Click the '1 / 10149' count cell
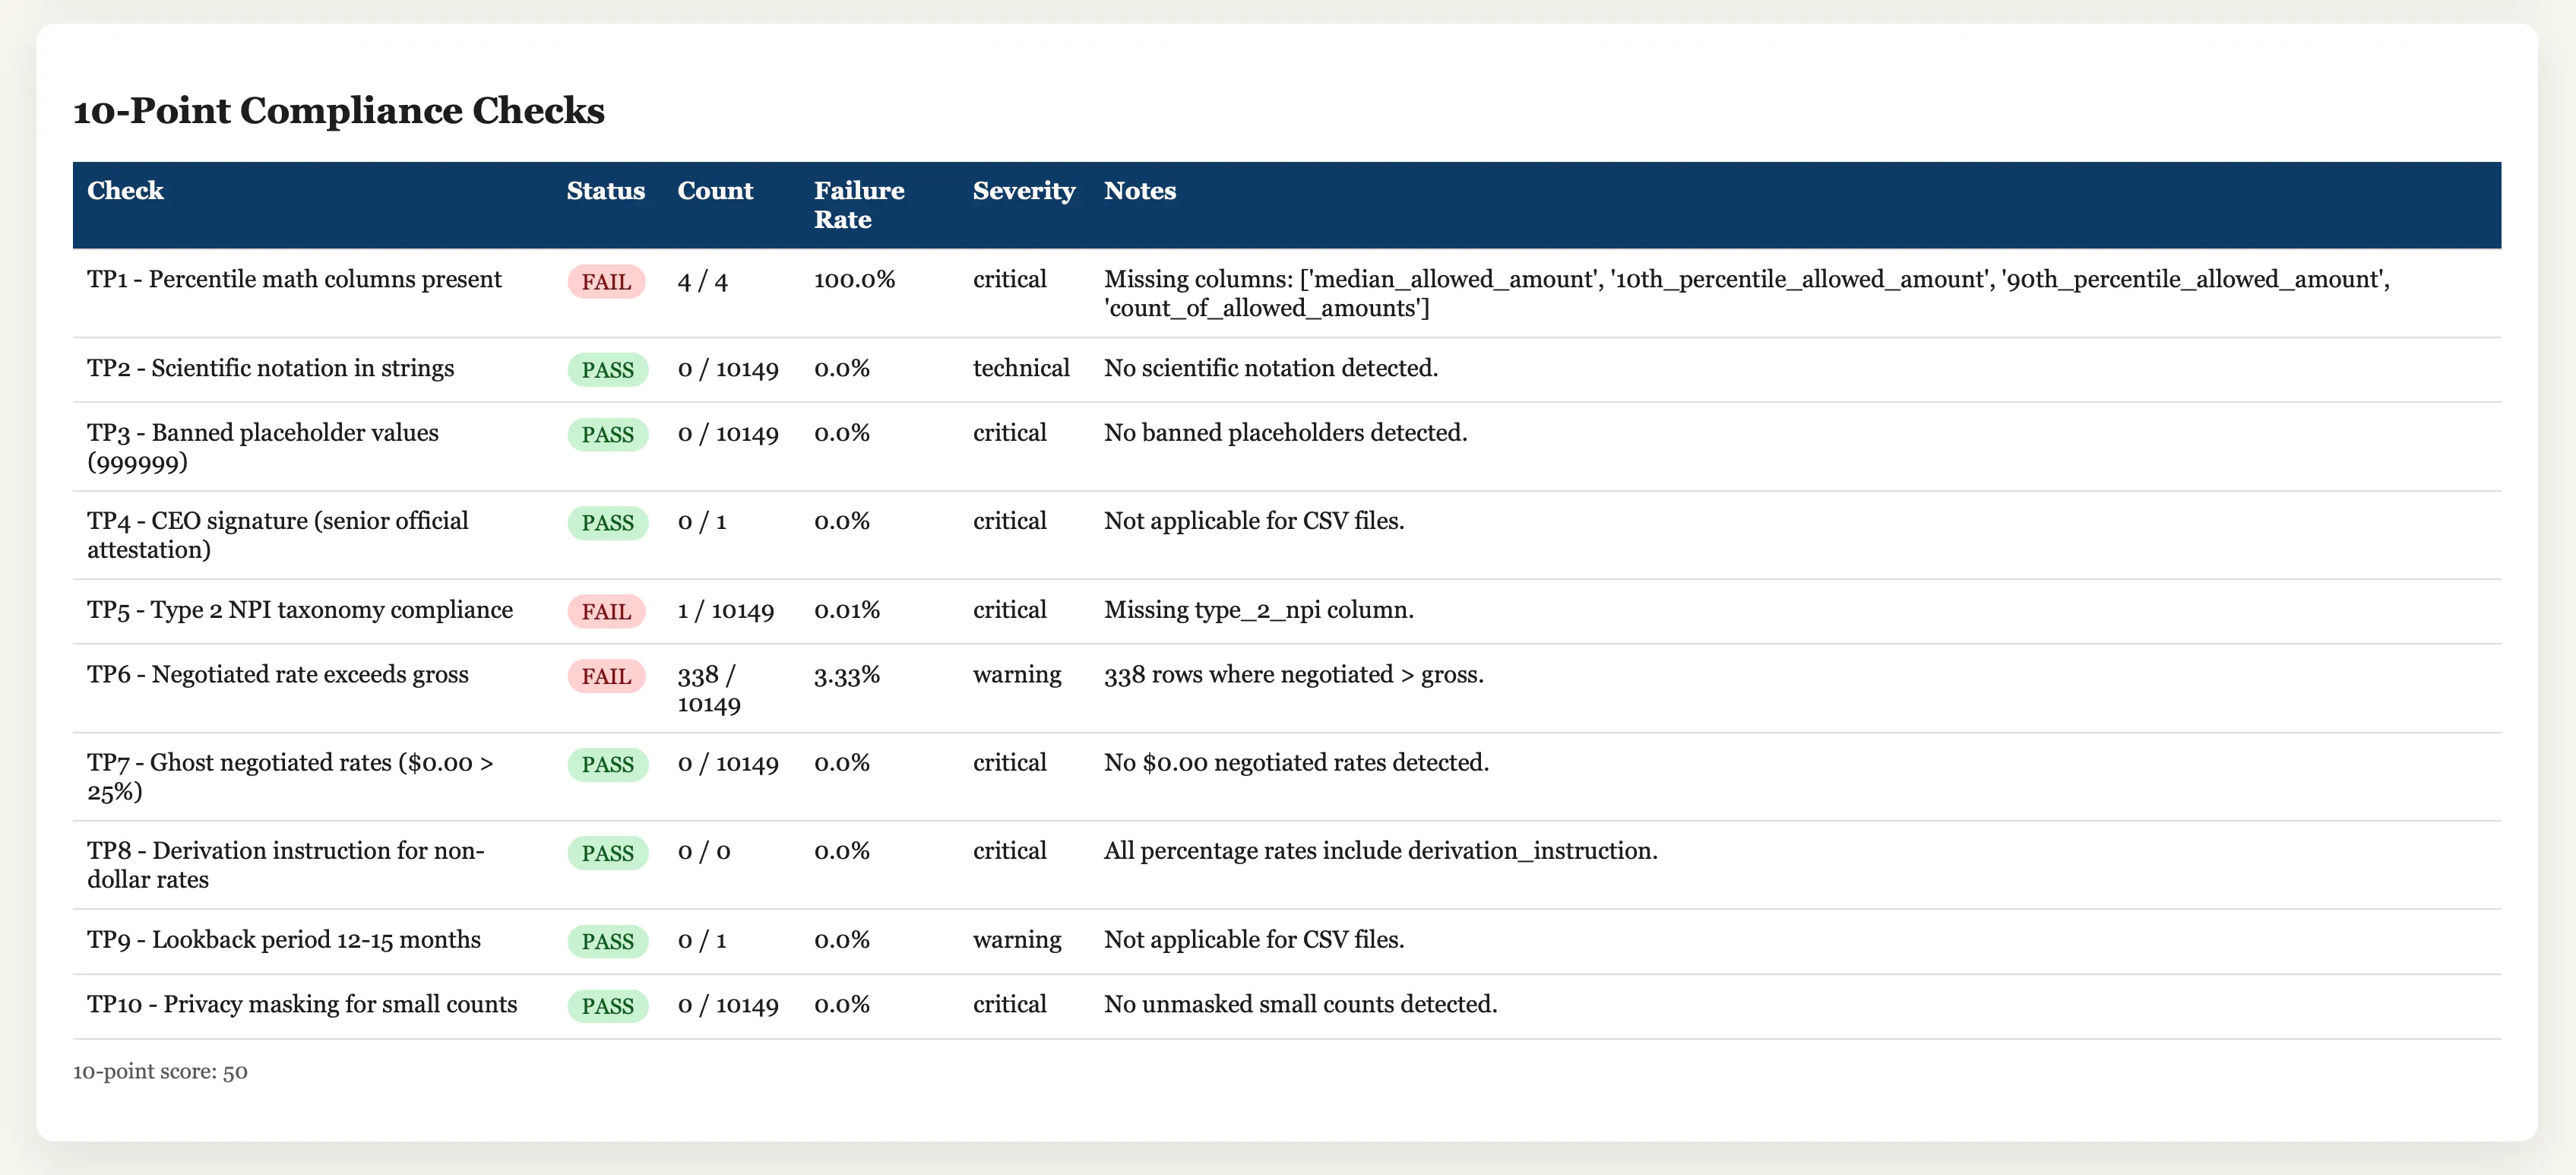Screen dimensions: 2576x1175 pyautogui.click(x=725, y=610)
